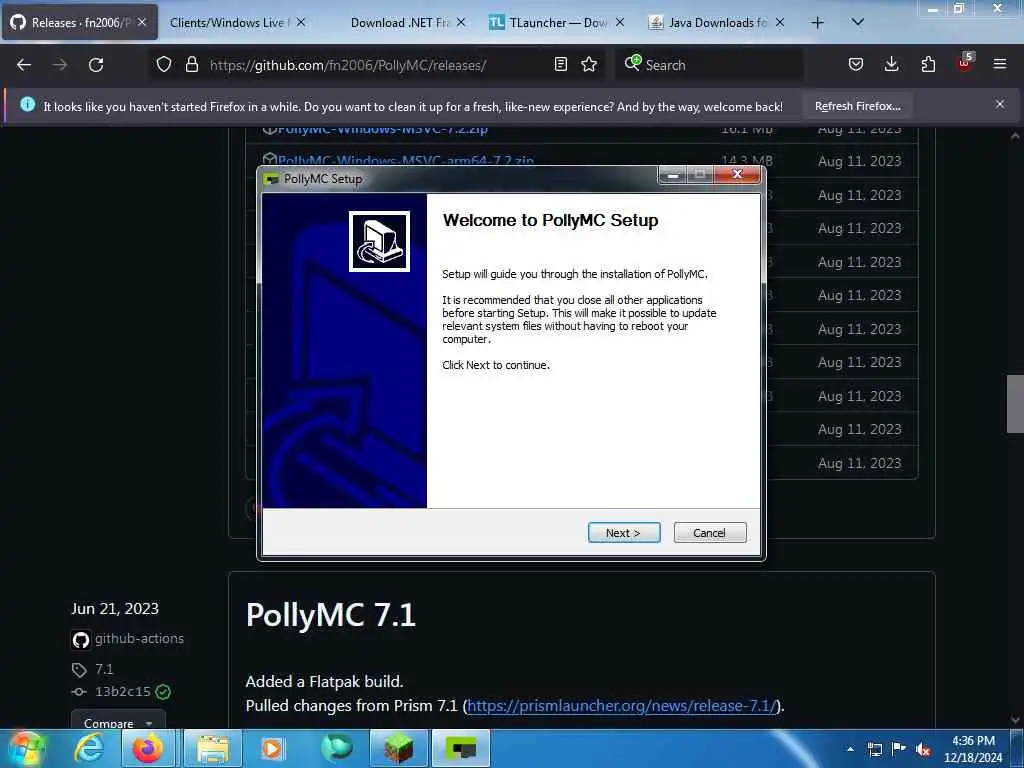Click the GitHub URL address field
1024x768 pixels.
point(376,65)
